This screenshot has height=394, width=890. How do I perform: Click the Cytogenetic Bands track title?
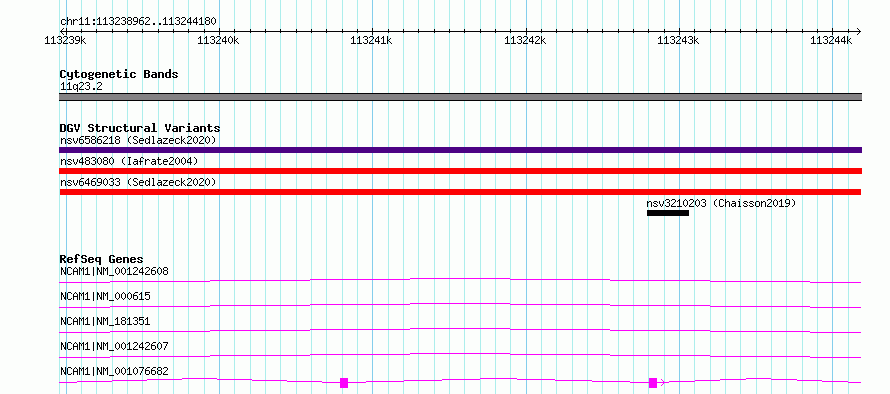click(x=119, y=74)
